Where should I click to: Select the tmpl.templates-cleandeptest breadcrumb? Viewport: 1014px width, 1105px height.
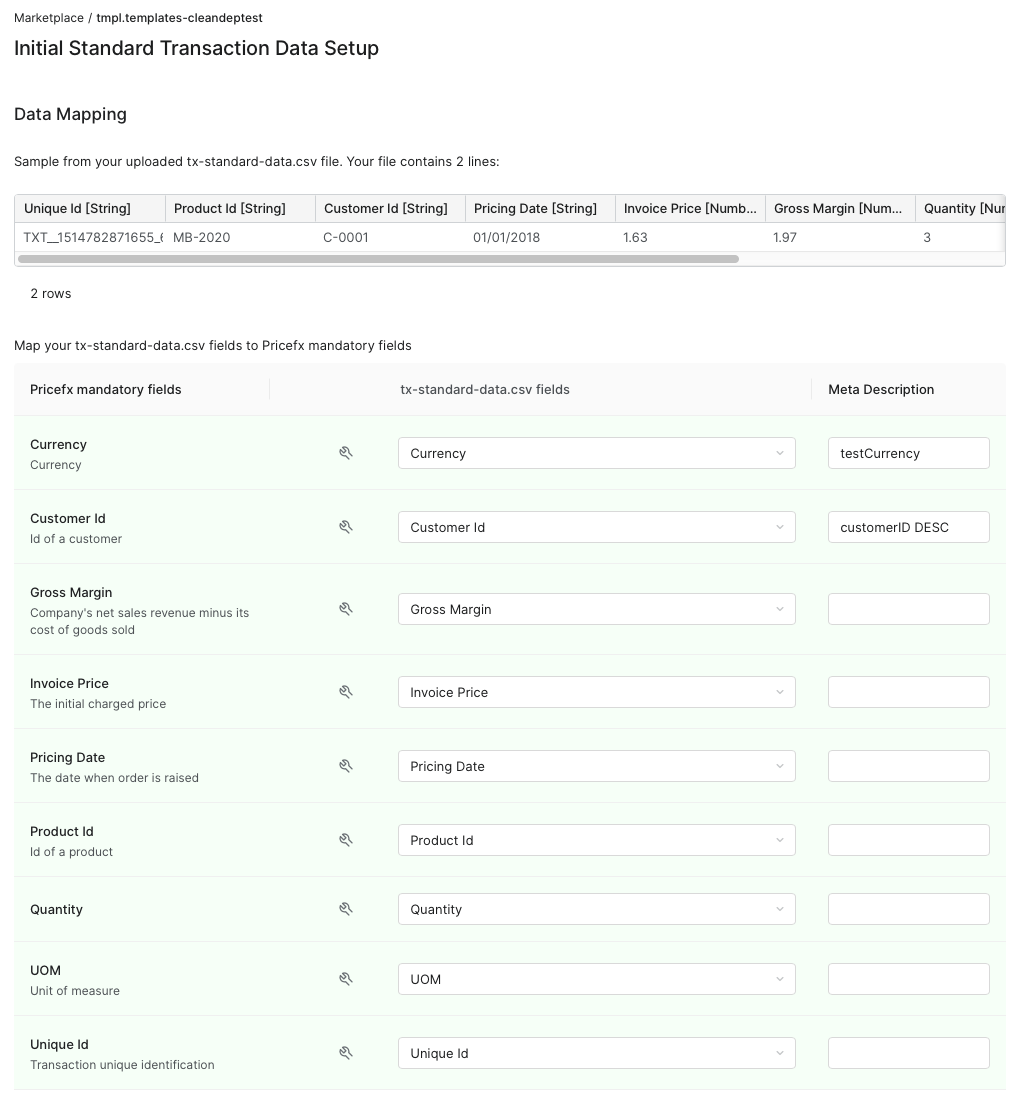pos(179,17)
